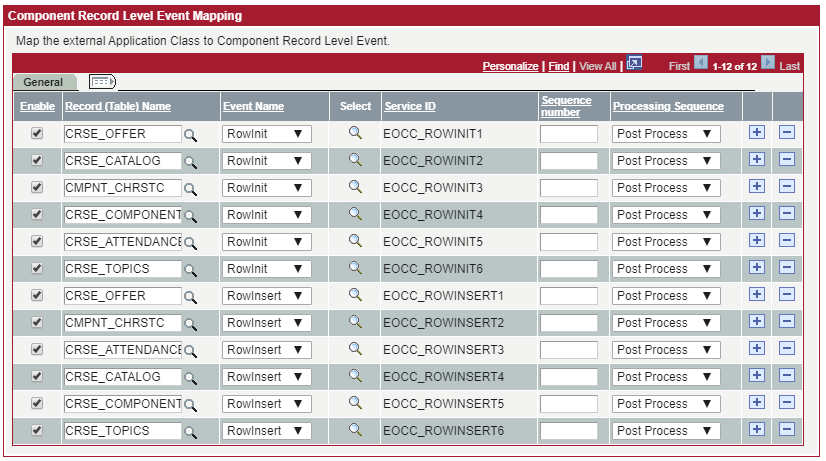The width and height of the screenshot is (826, 461).
Task: Switch to the General tab
Action: pyautogui.click(x=43, y=82)
